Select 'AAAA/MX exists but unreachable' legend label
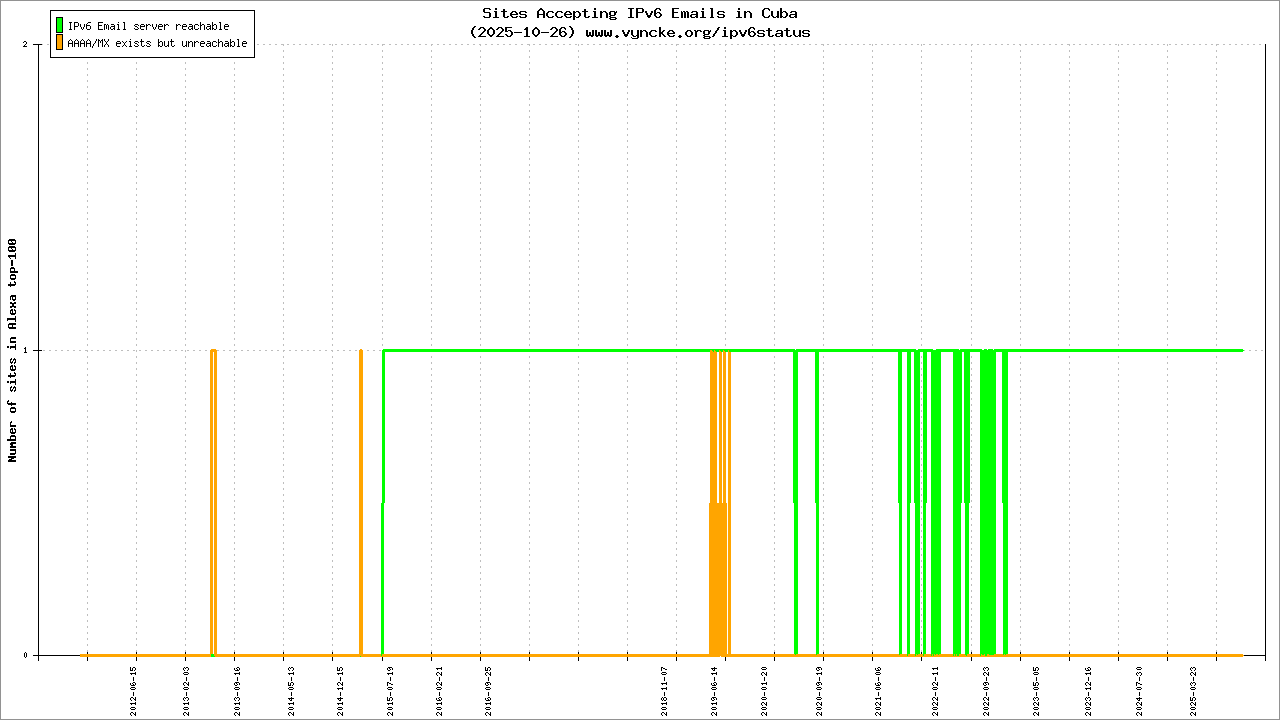The image size is (1280, 720). pyautogui.click(x=157, y=44)
